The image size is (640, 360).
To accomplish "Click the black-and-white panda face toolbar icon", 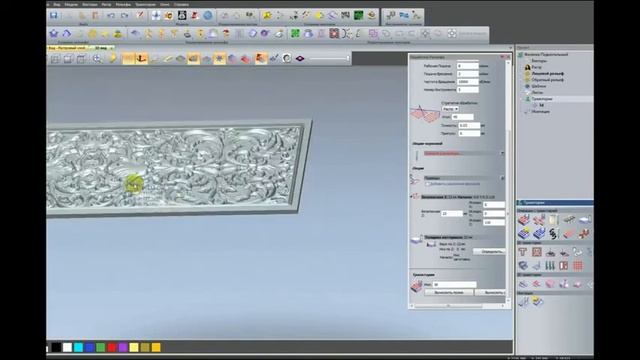I will click(x=182, y=16).
